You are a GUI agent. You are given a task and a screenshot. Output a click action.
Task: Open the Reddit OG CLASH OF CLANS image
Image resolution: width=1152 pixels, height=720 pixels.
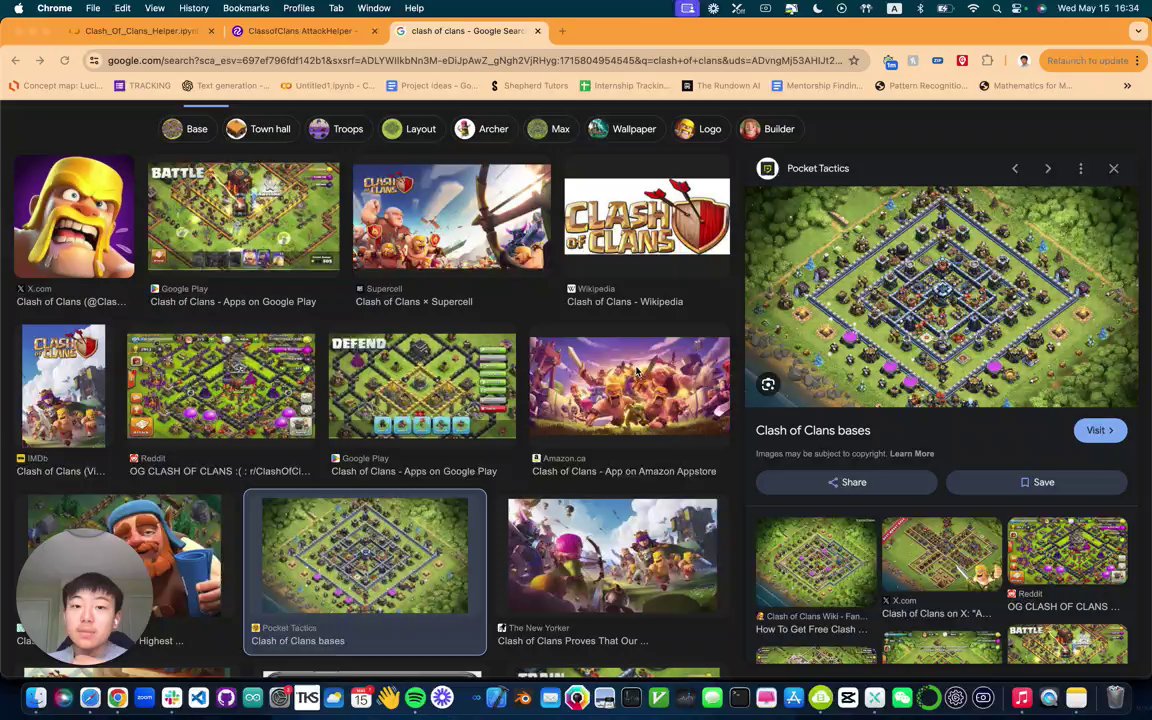coord(221,386)
